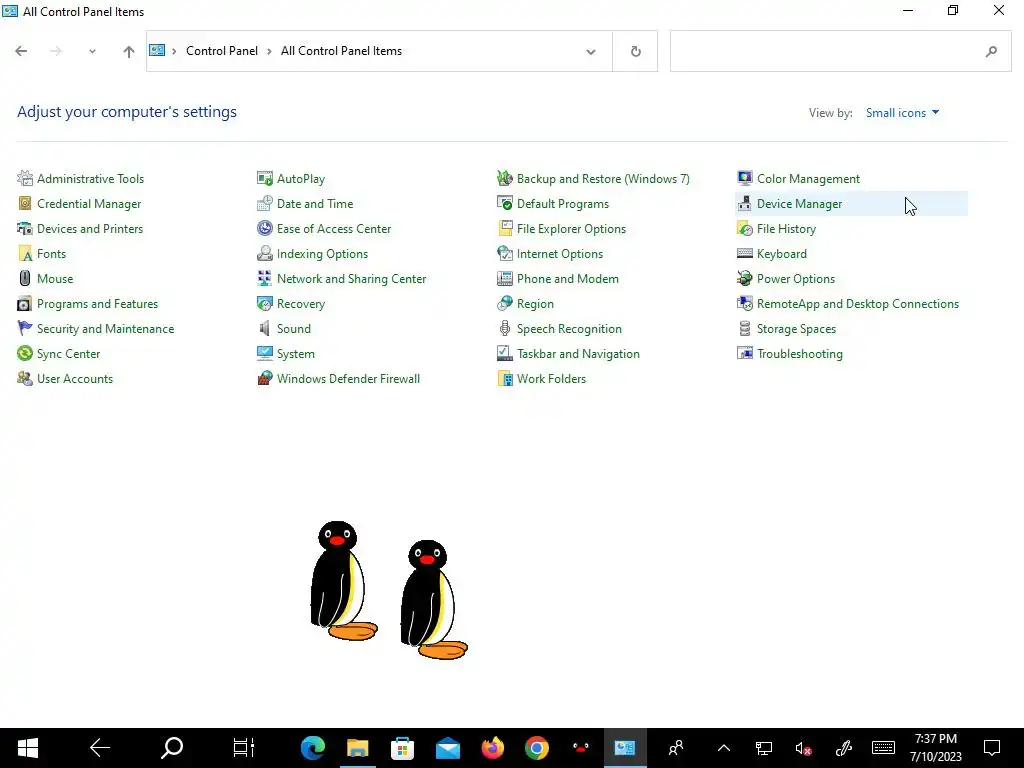Open Microsoft Store from the taskbar
The width and height of the screenshot is (1024, 768).
402,748
